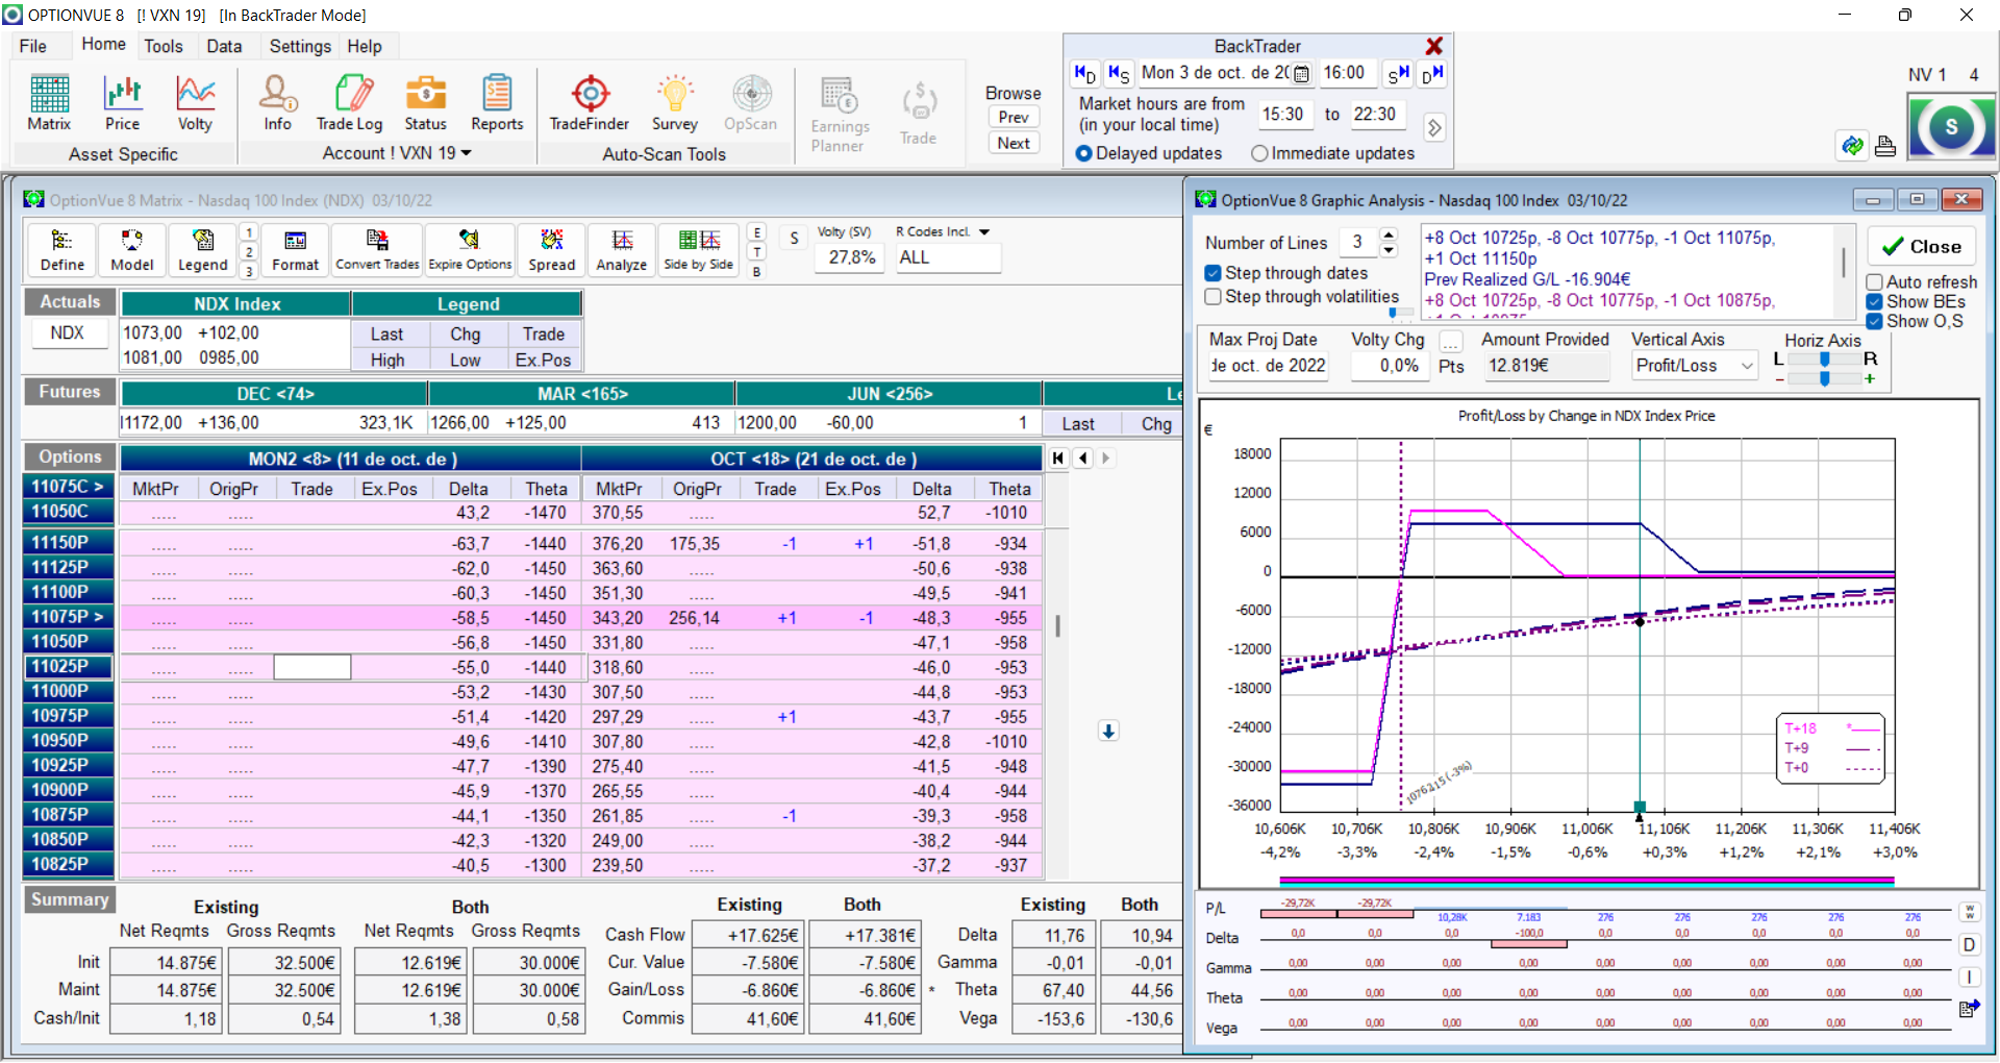Click the D button beside P/L chart
The width and height of the screenshot is (2000, 1063).
point(1969,944)
